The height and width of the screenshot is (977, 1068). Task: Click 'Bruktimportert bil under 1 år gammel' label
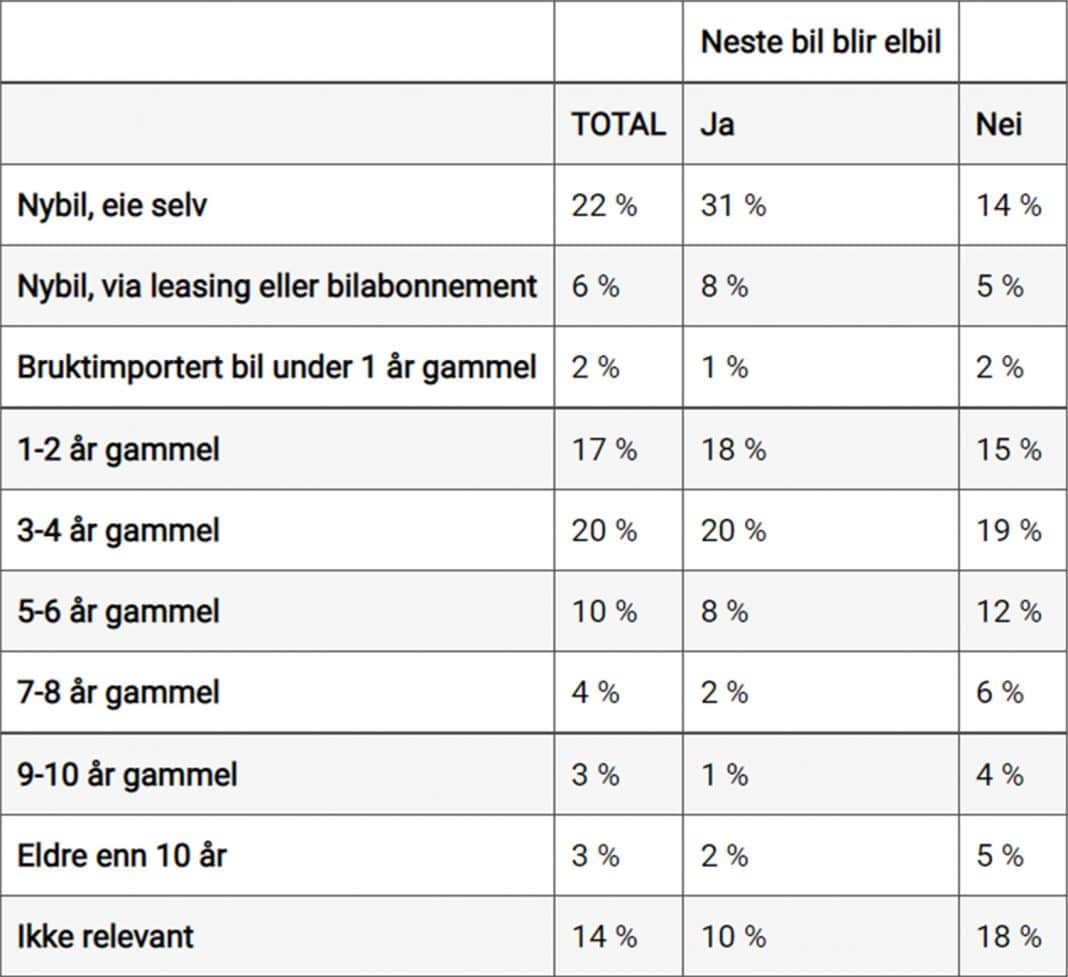[x=277, y=367]
